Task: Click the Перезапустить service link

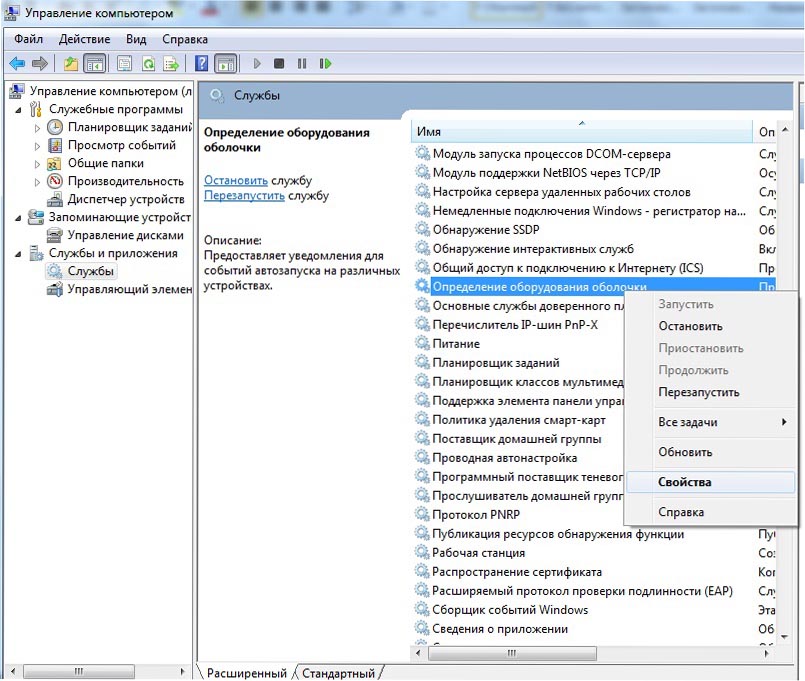Action: pyautogui.click(x=244, y=196)
